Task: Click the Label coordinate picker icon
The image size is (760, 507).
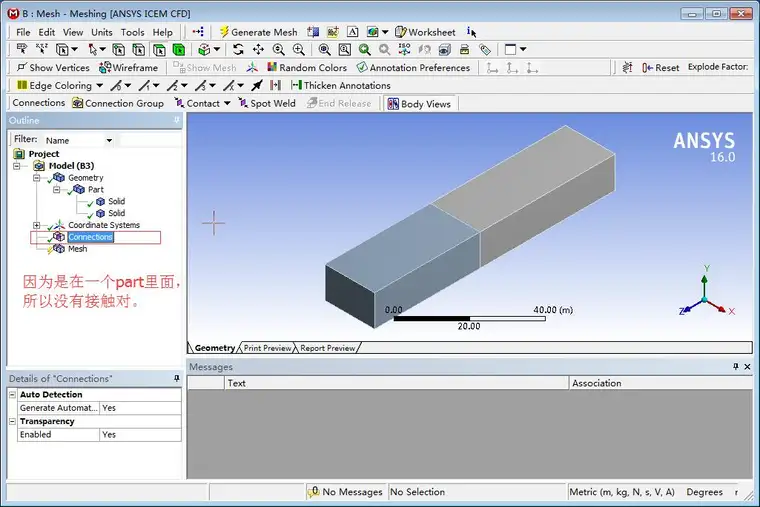Action: 22,49
